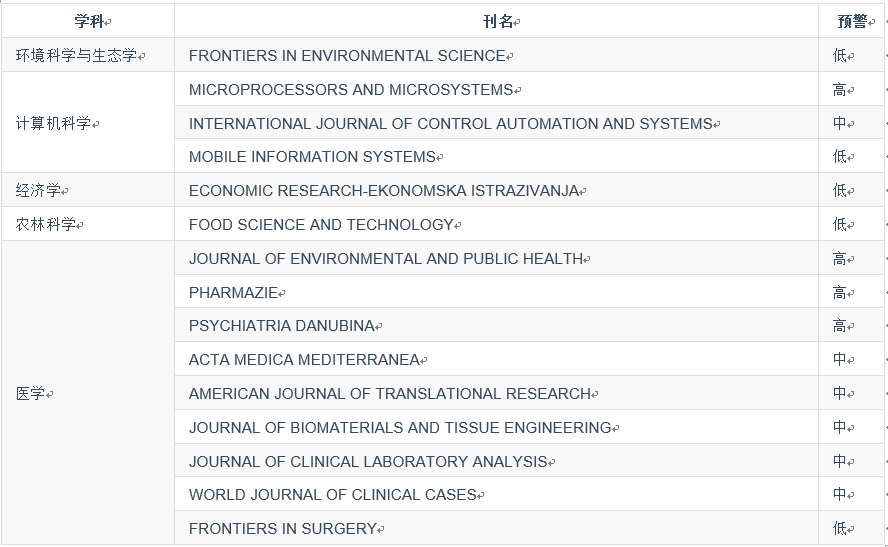888x547 pixels.
Task: Click 中 warning for JOURNAL OF CLINICAL LABORATORY ANALYSIS
Action: [839, 461]
